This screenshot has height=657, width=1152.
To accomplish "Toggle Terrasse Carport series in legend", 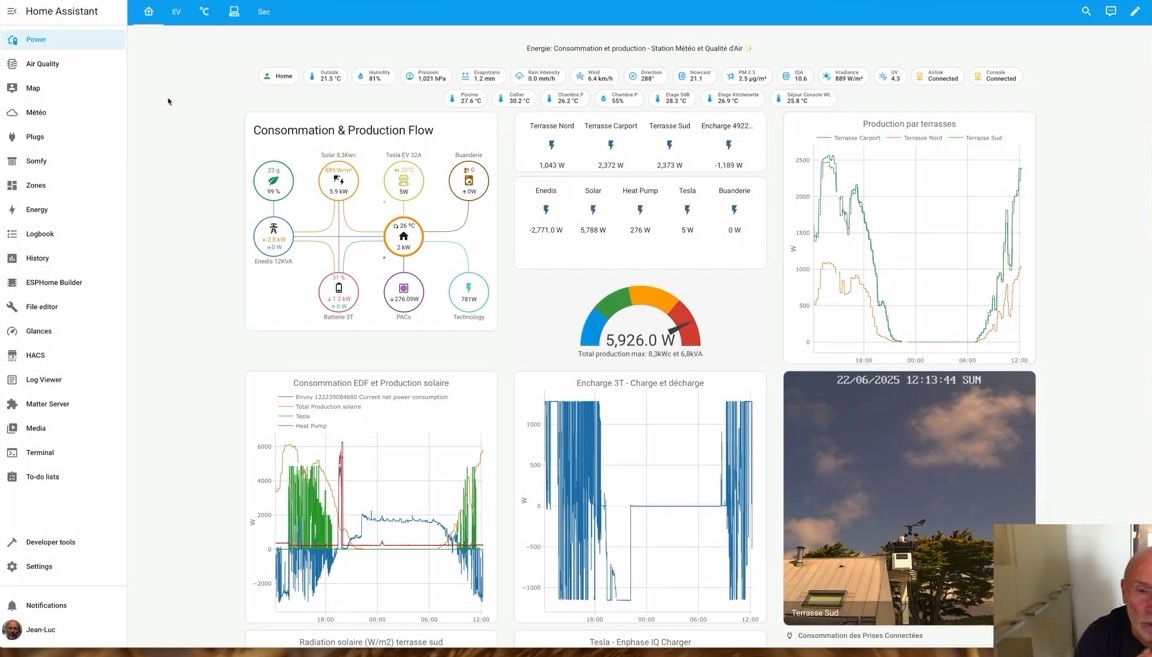I will [848, 138].
